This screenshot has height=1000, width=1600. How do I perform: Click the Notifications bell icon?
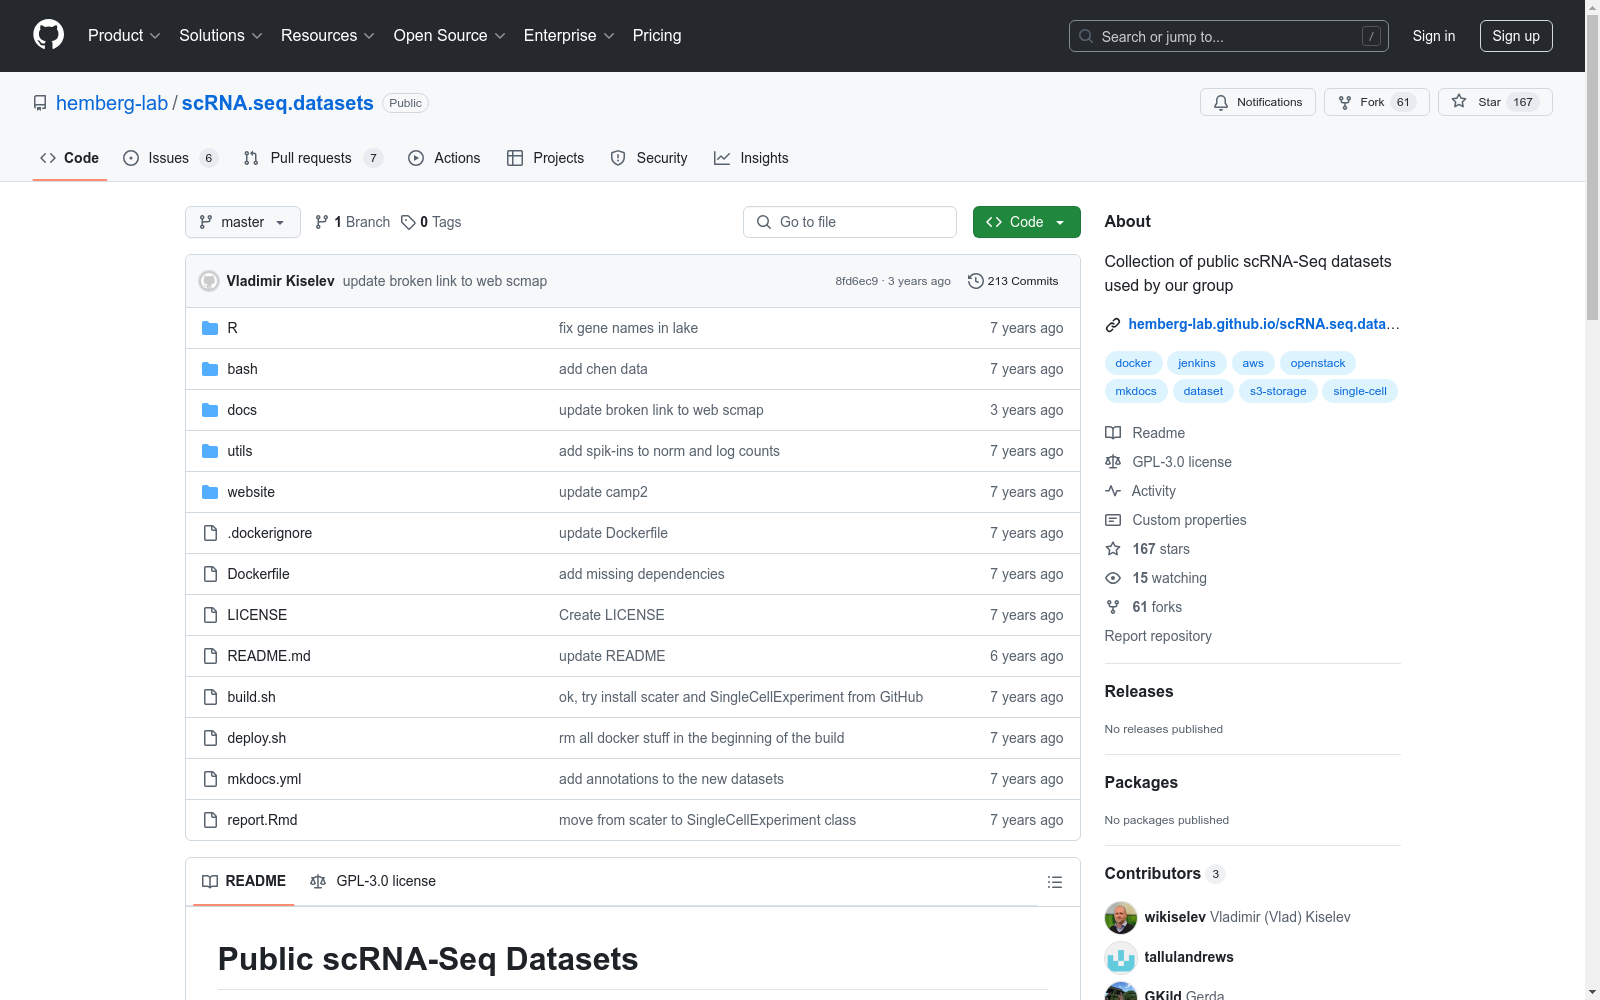coord(1221,102)
